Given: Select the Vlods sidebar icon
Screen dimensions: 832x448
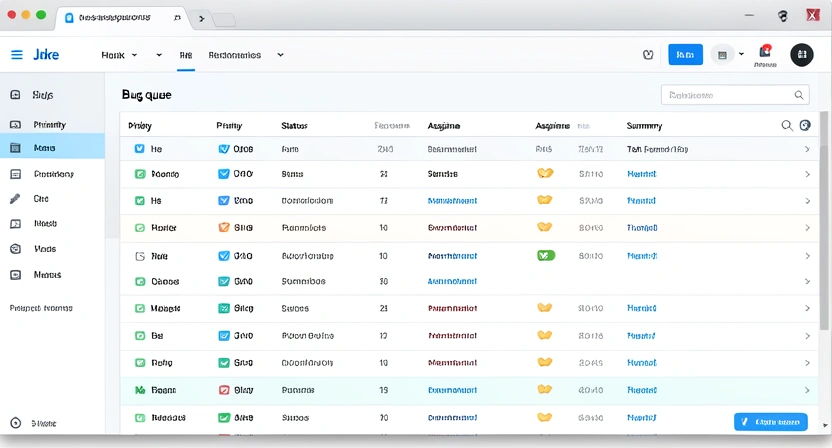Looking at the screenshot, I should pyautogui.click(x=15, y=248).
